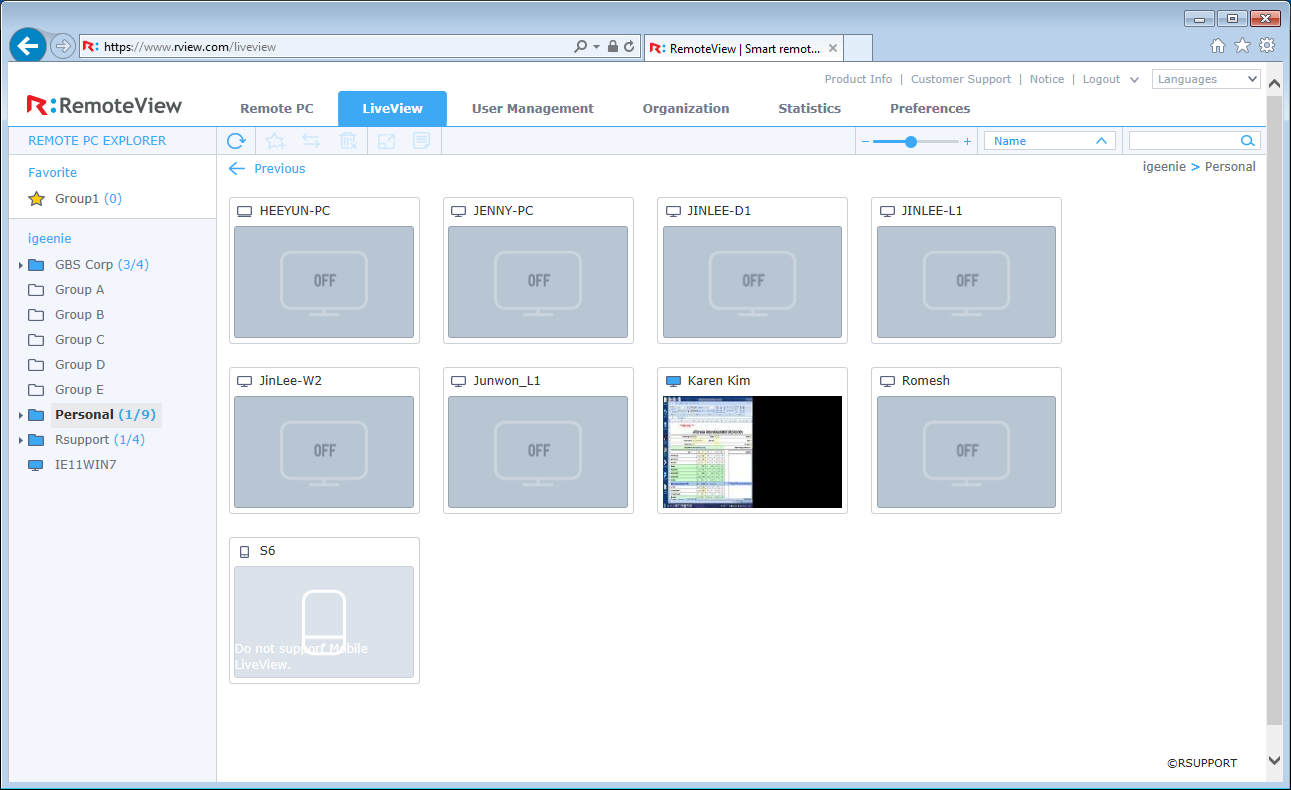
Task: Click the JENNY-PC OFF thumbnail
Action: click(x=538, y=282)
